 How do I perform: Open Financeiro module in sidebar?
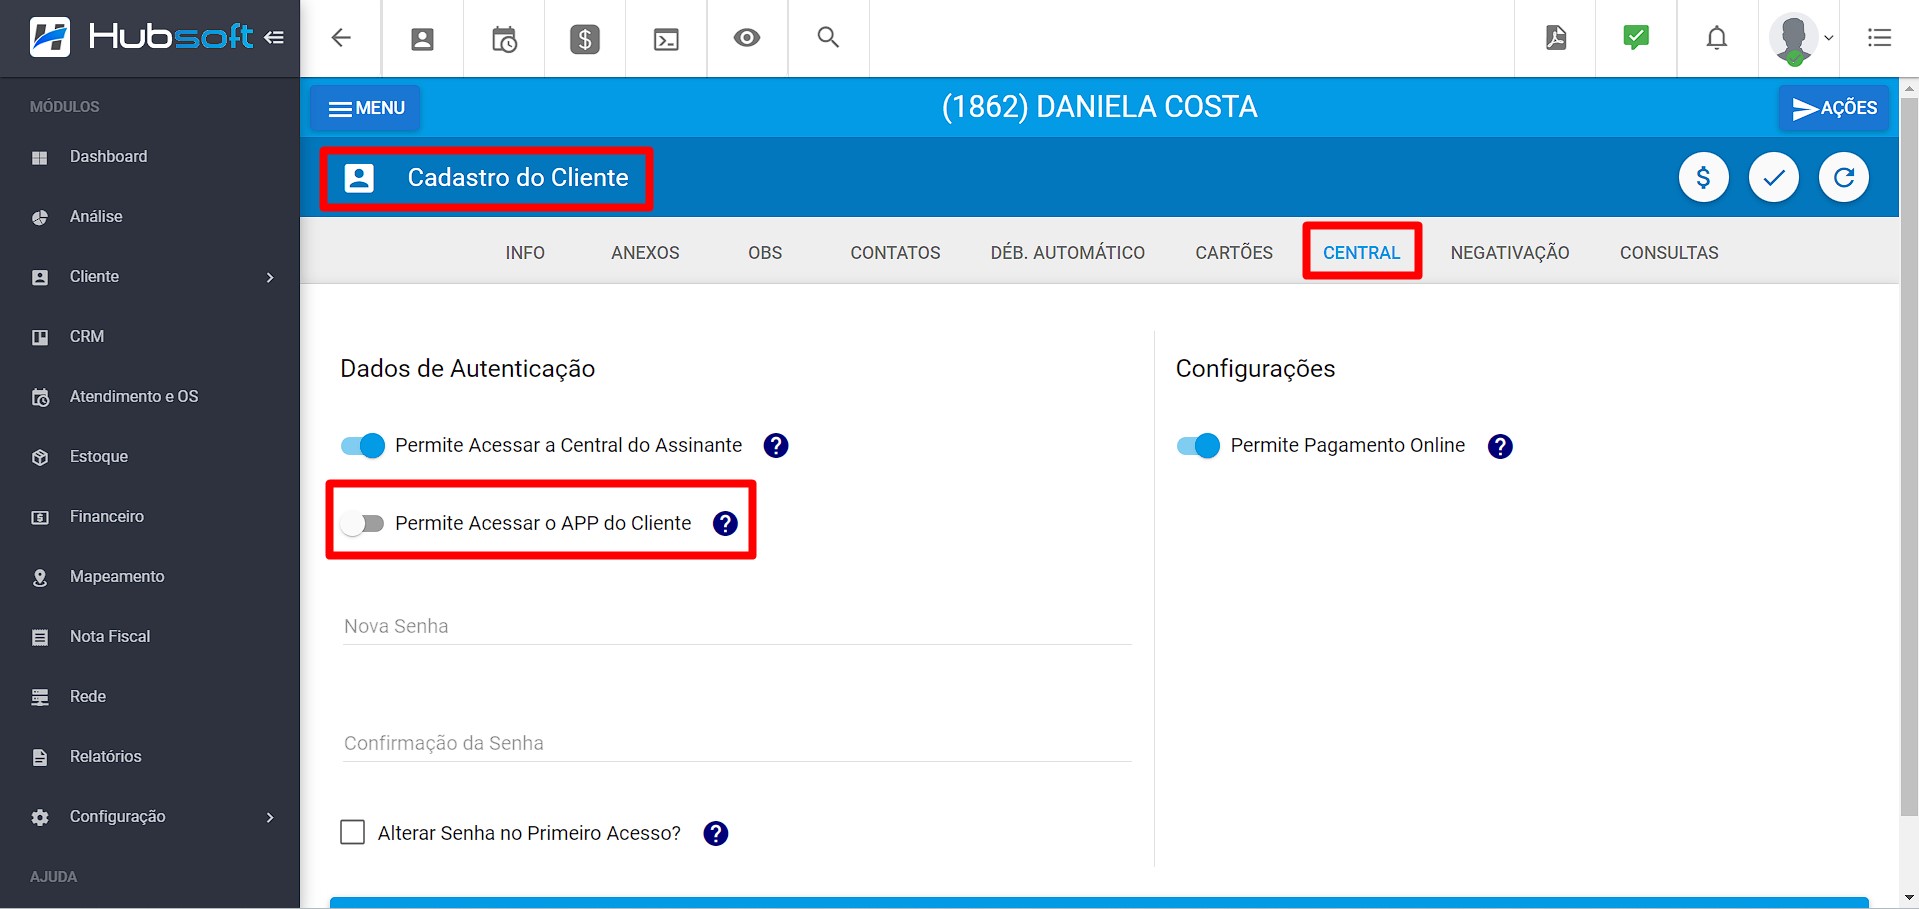(150, 517)
